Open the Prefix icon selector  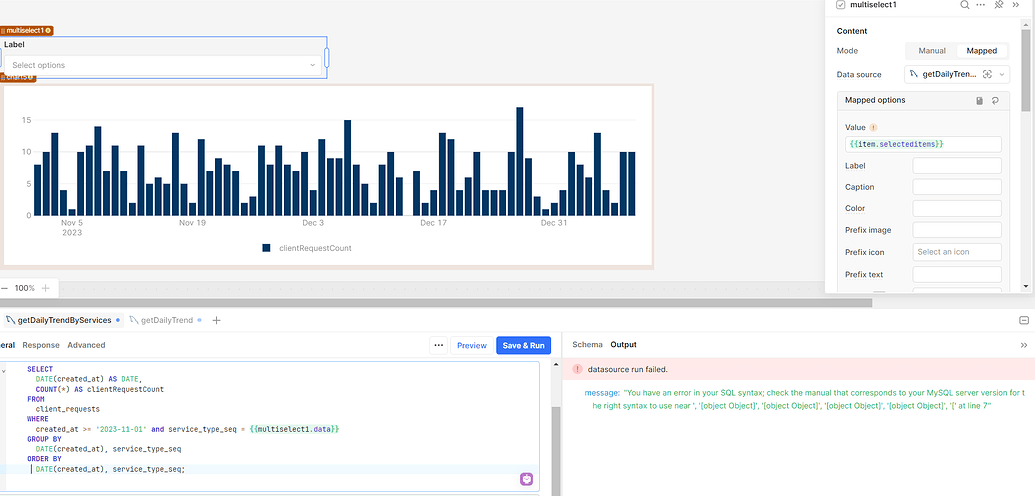click(x=957, y=252)
